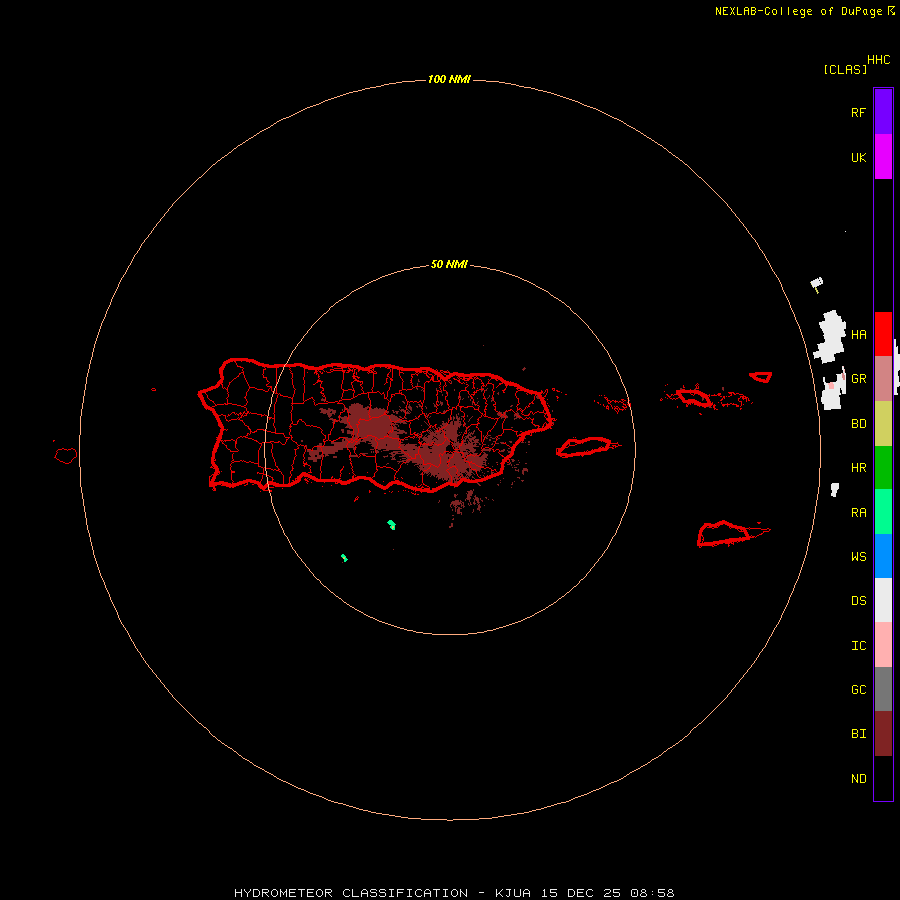Click the "HA" legend label
Screen dimensions: 900x900
coord(859,335)
